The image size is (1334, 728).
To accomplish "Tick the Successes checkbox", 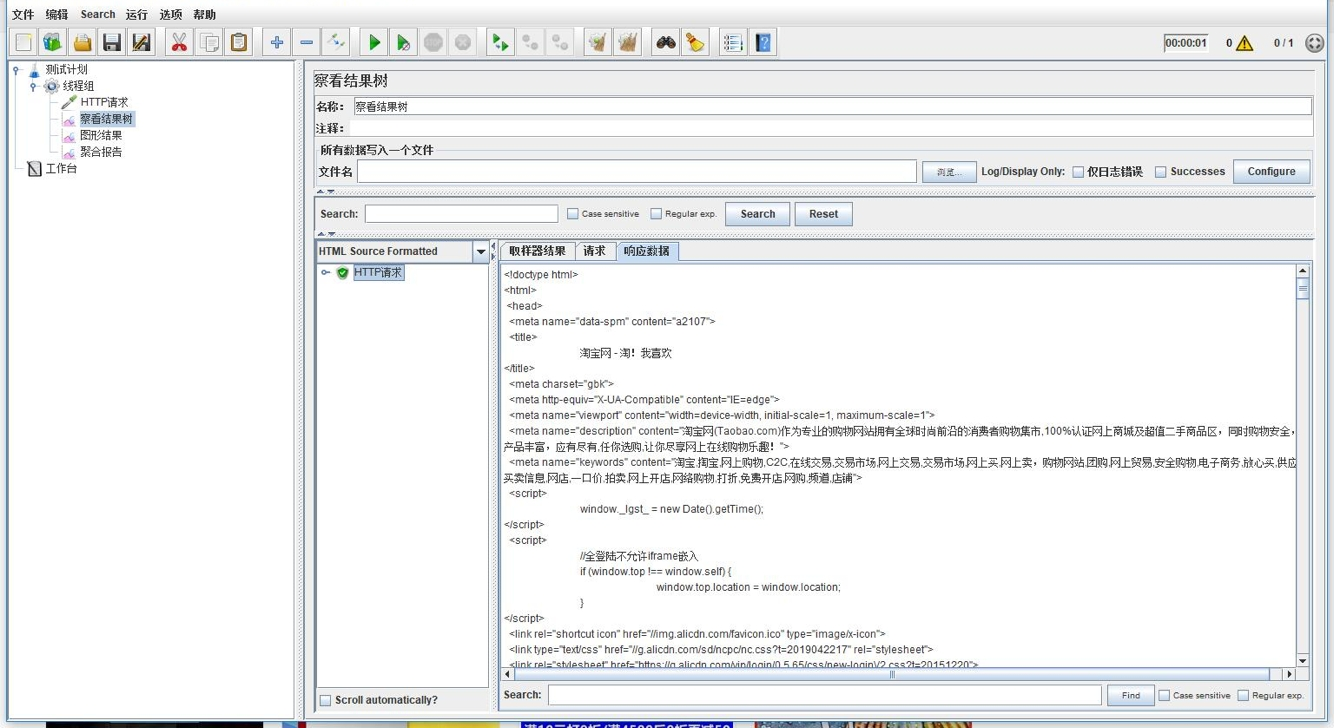I will pyautogui.click(x=1160, y=172).
